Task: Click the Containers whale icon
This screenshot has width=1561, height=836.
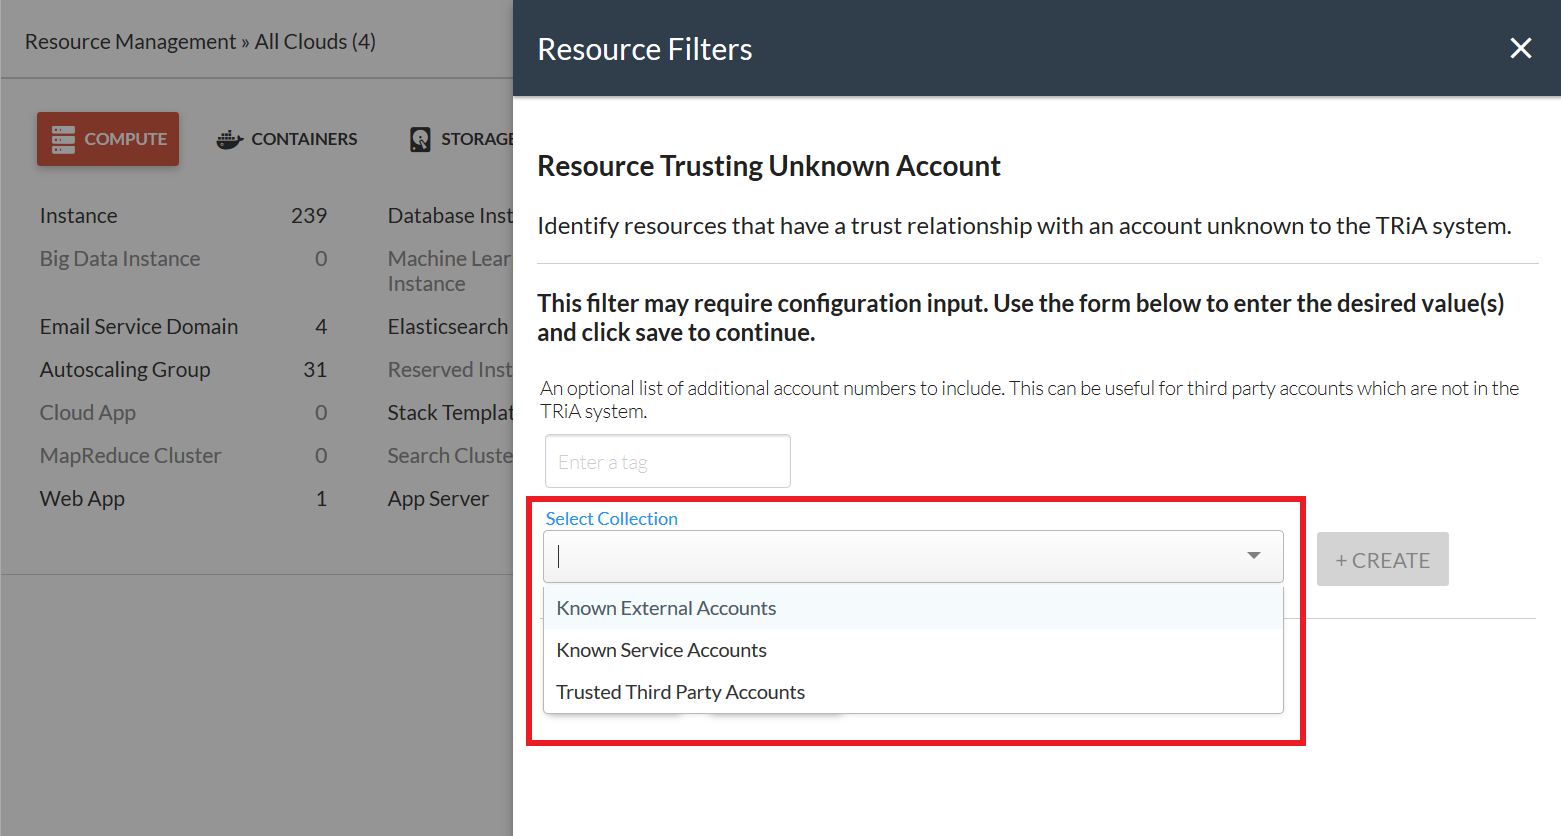Action: pyautogui.click(x=229, y=139)
